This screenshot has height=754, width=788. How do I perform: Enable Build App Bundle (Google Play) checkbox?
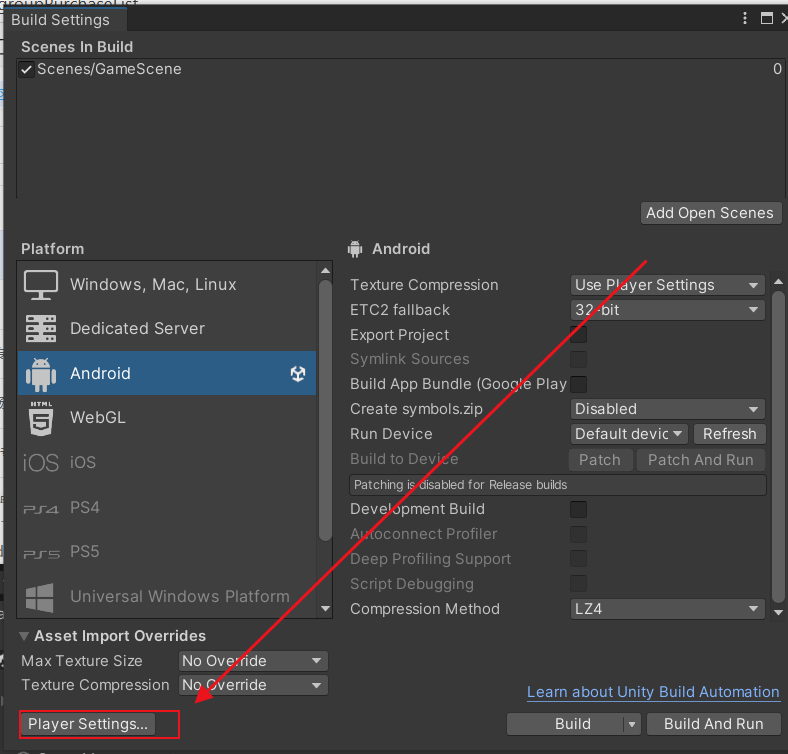click(578, 384)
